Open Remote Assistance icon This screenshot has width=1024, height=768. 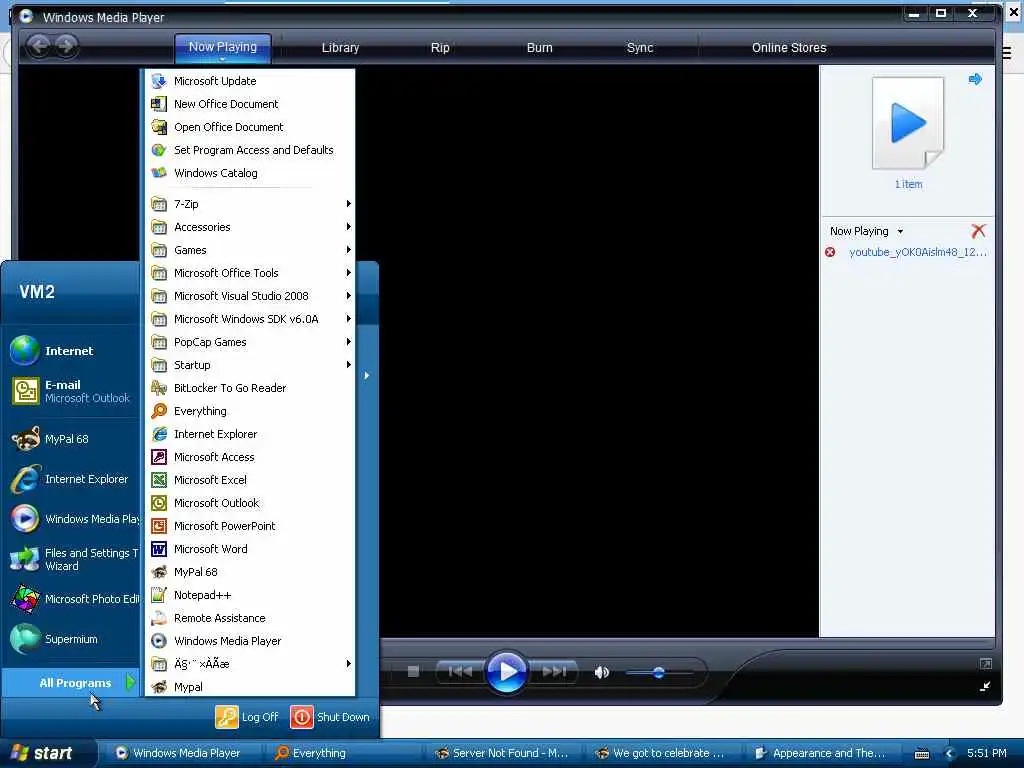click(159, 618)
